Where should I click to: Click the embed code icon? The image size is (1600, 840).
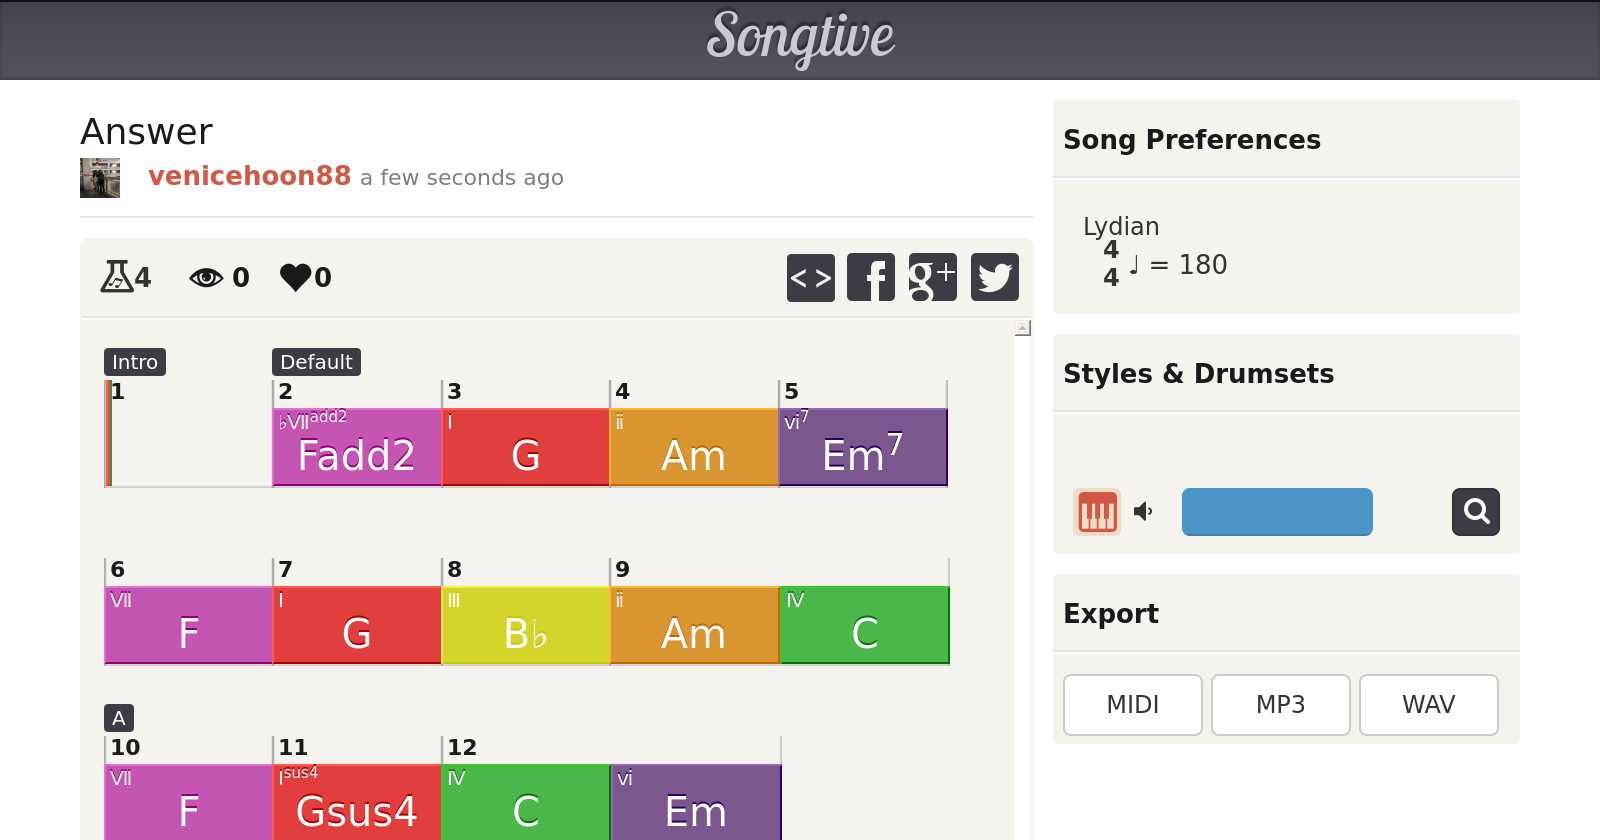[810, 277]
